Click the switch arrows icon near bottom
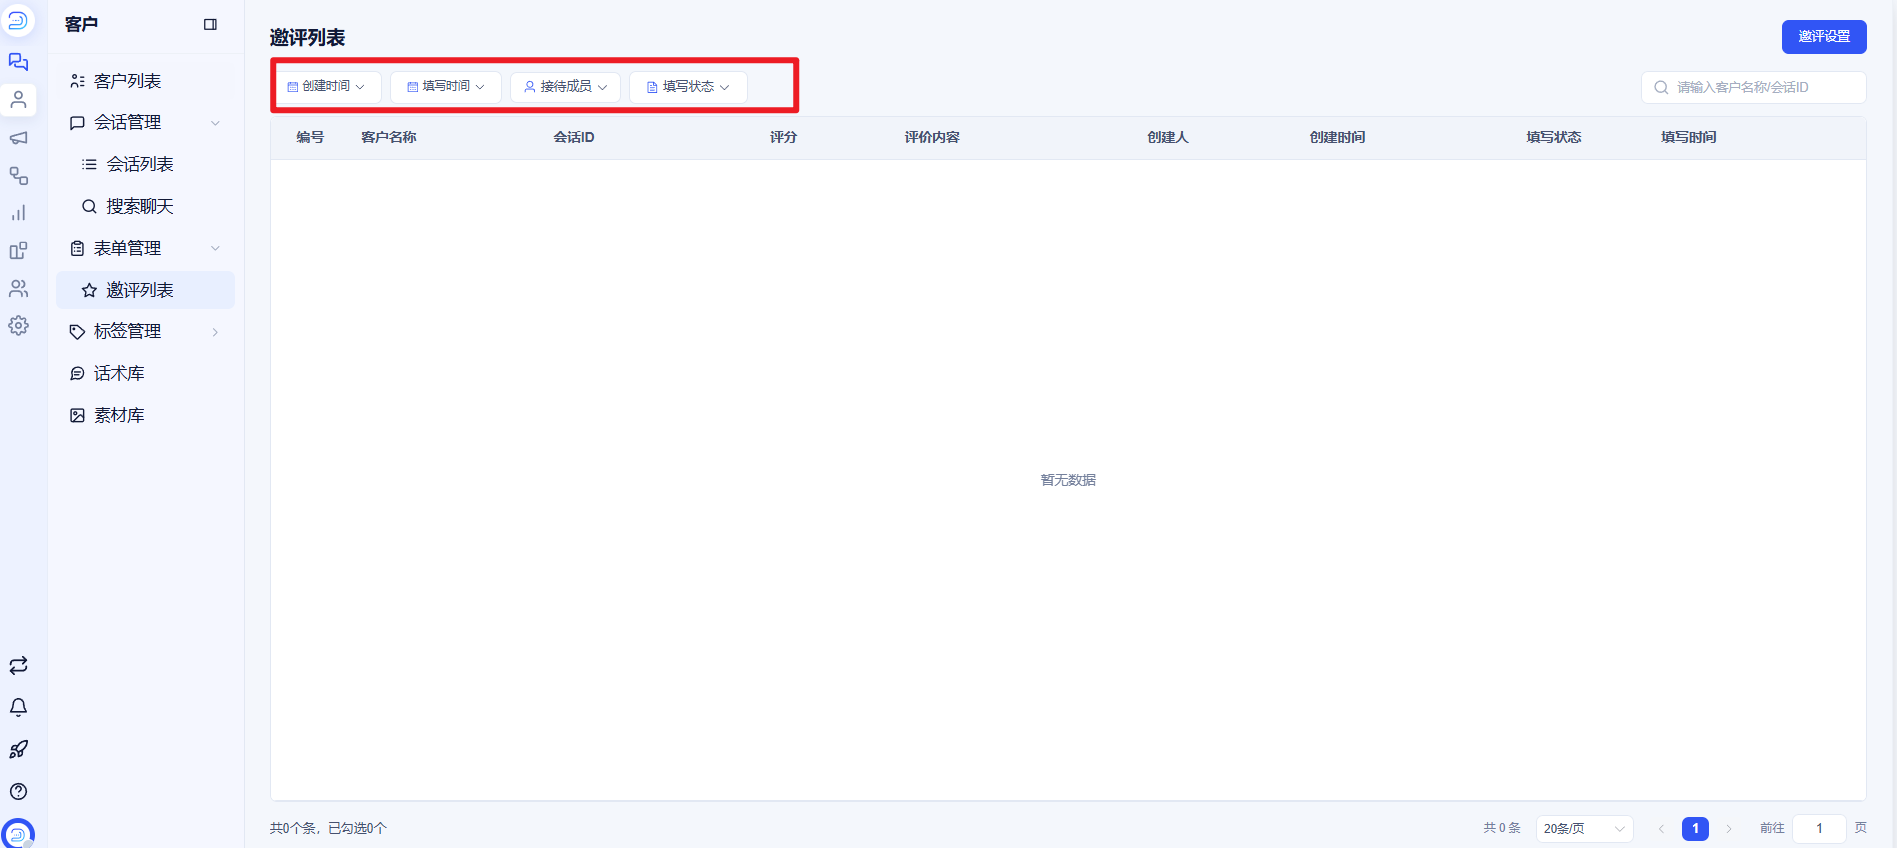This screenshot has width=1897, height=848. point(18,666)
